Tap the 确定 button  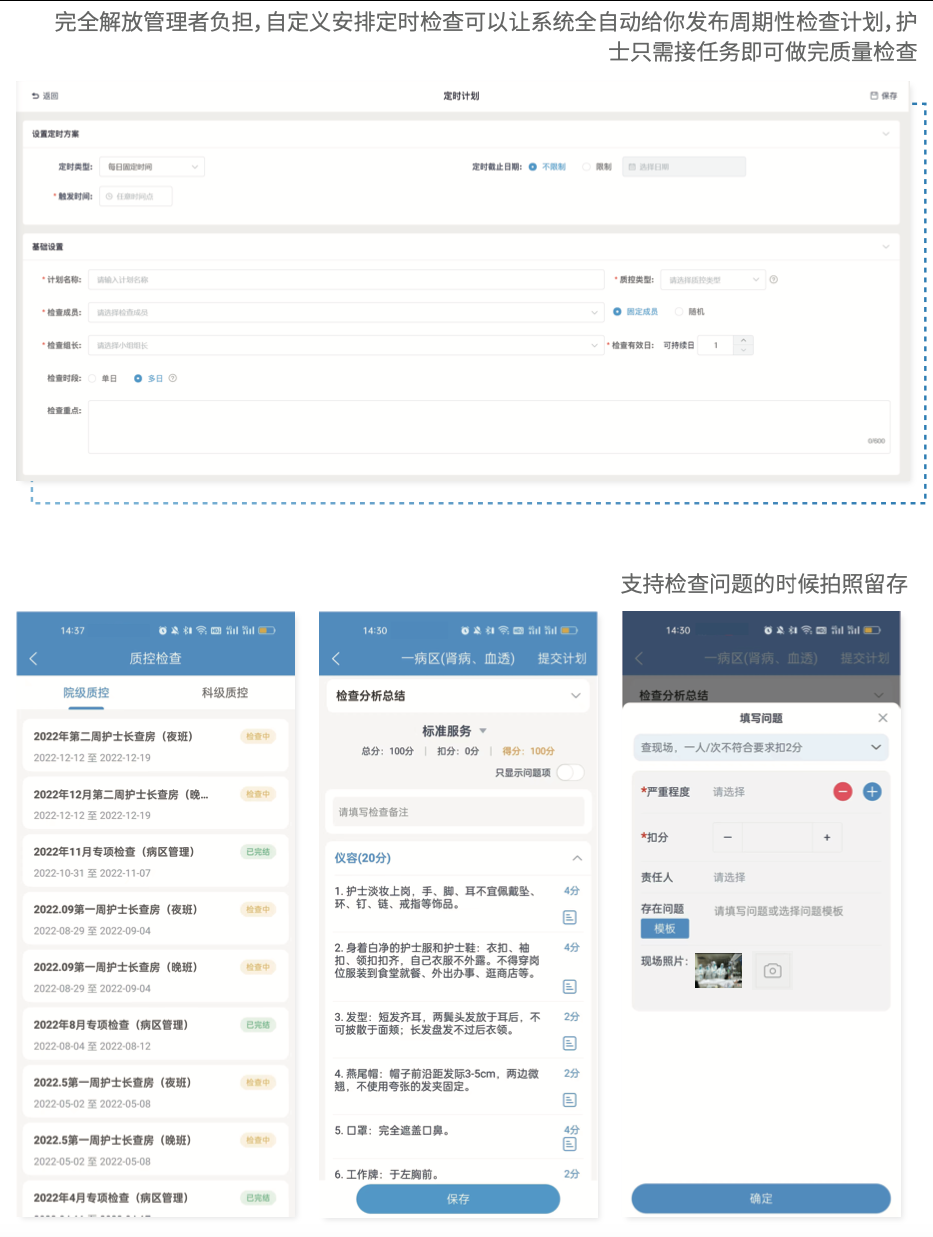pos(761,1199)
